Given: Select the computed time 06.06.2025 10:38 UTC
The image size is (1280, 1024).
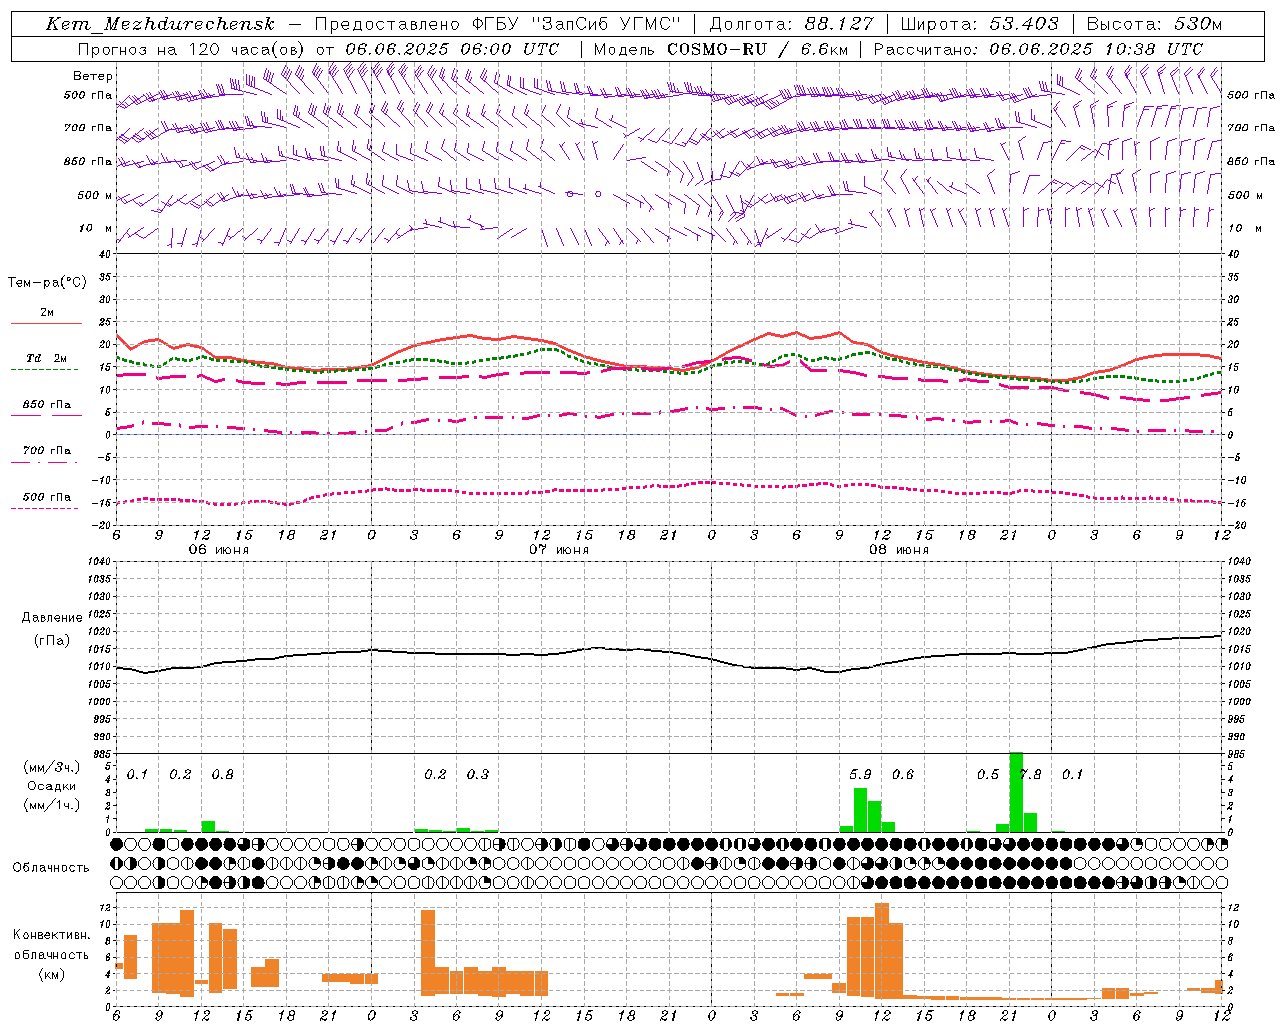Looking at the screenshot, I should tap(1096, 49).
